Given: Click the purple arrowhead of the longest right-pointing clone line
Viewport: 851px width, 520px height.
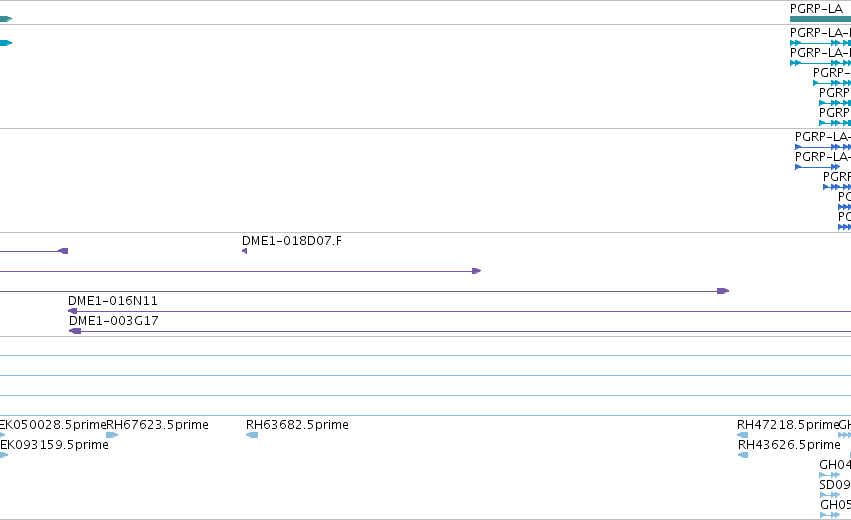Looking at the screenshot, I should click(723, 291).
